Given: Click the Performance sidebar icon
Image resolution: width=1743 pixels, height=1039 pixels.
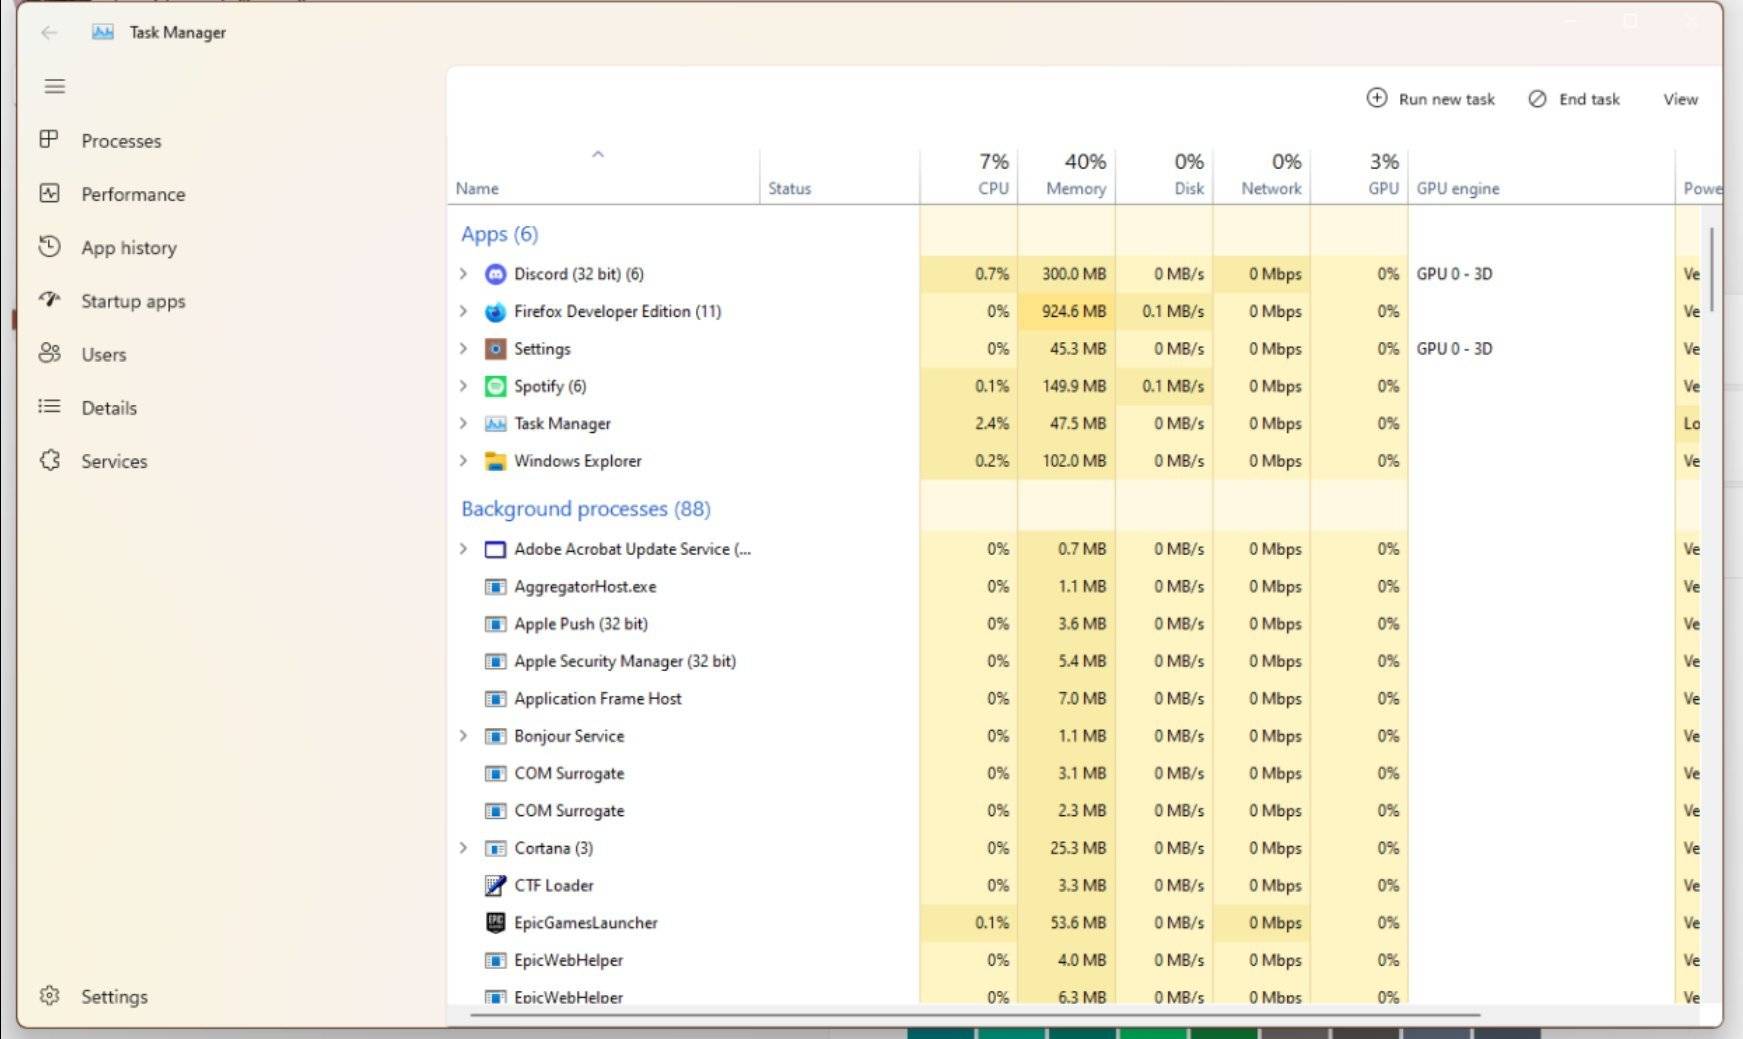Looking at the screenshot, I should point(49,193).
